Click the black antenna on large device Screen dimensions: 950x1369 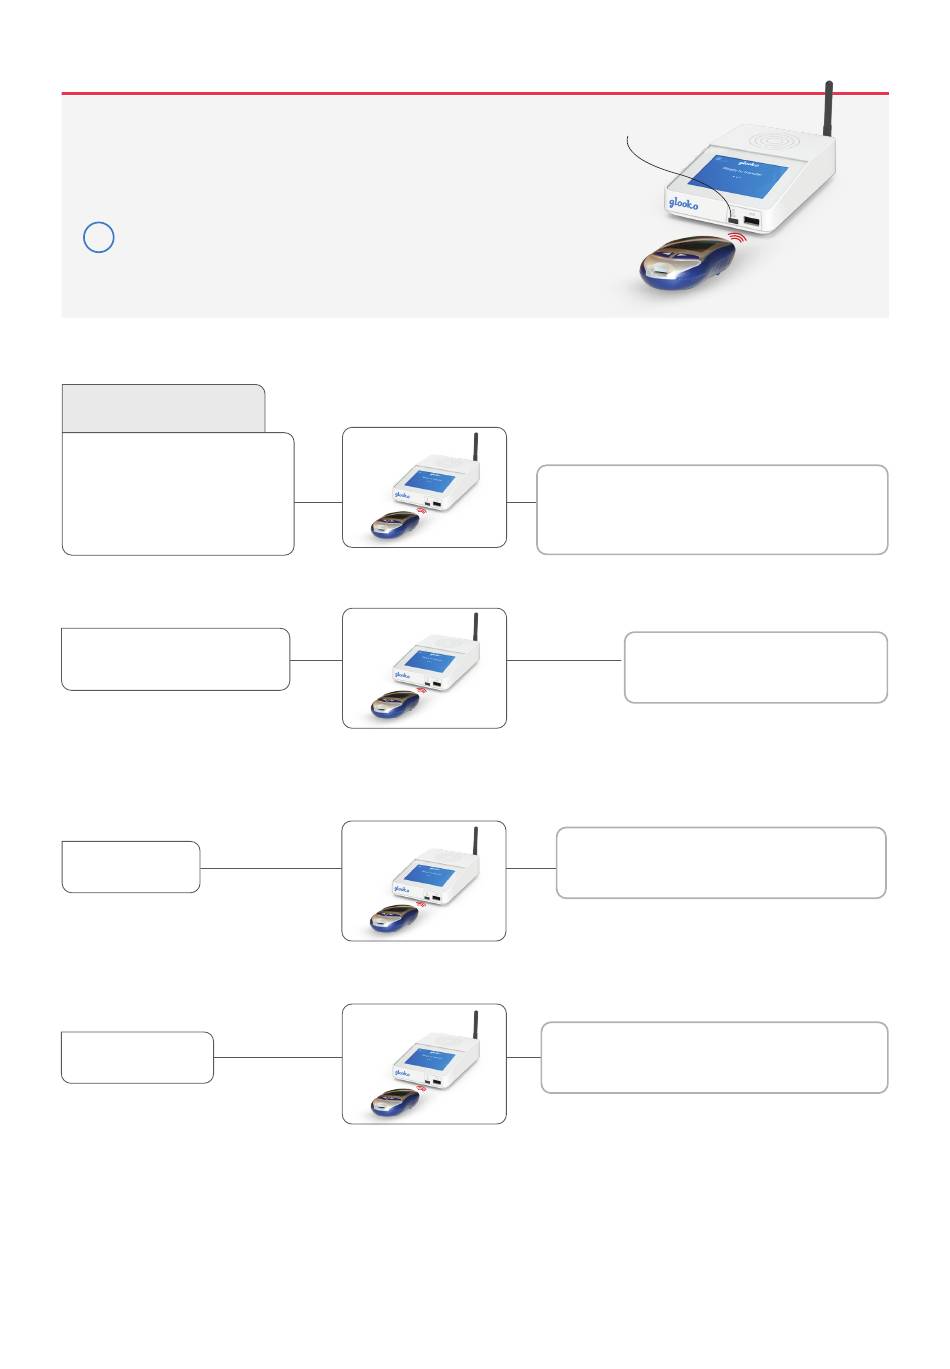point(829,110)
